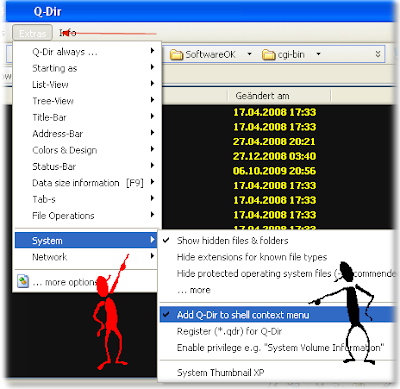Image resolution: width=400 pixels, height=389 pixels.
Task: Select the System menu entry
Action: (x=86, y=240)
